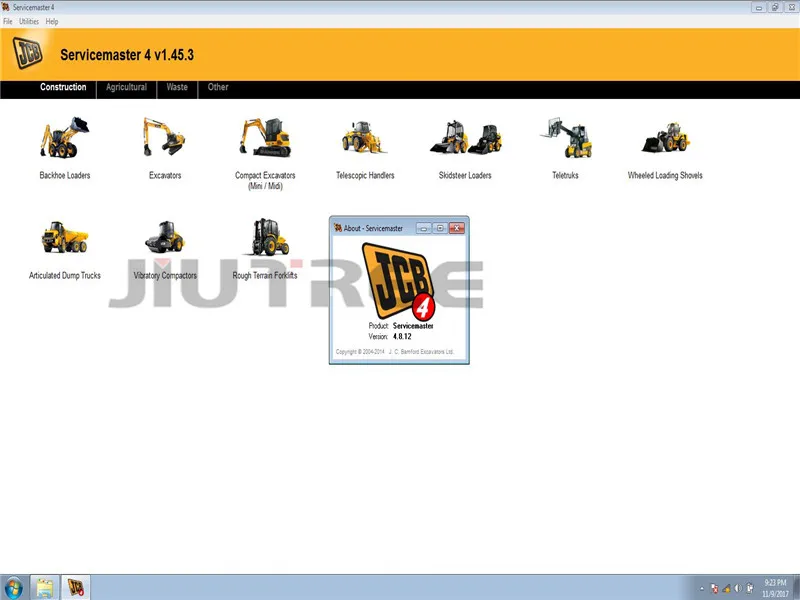800x600 pixels.
Task: Select the Excavators machine icon
Action: (164, 137)
